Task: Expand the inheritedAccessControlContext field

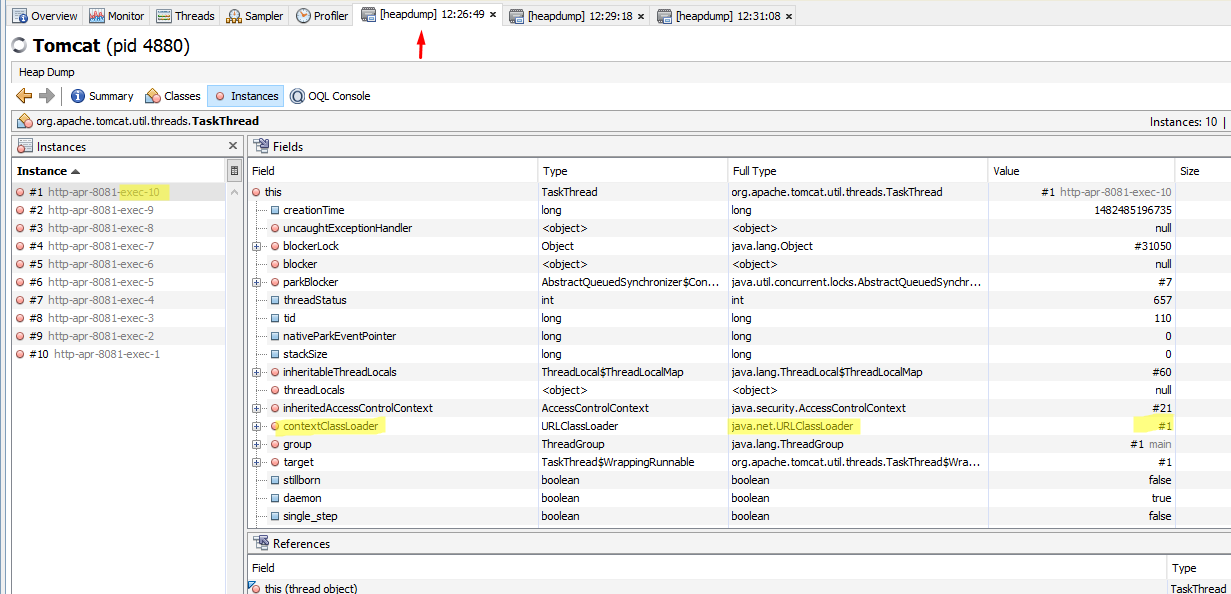Action: [x=257, y=408]
